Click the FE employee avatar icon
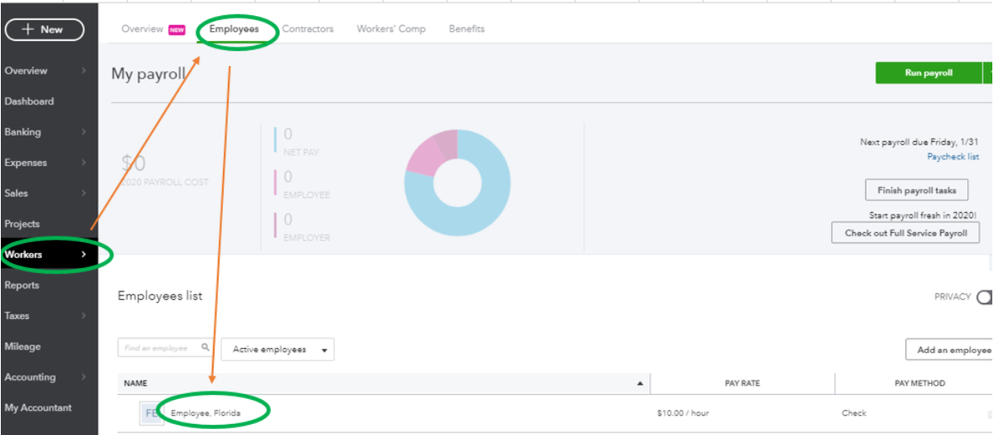 click(x=152, y=413)
